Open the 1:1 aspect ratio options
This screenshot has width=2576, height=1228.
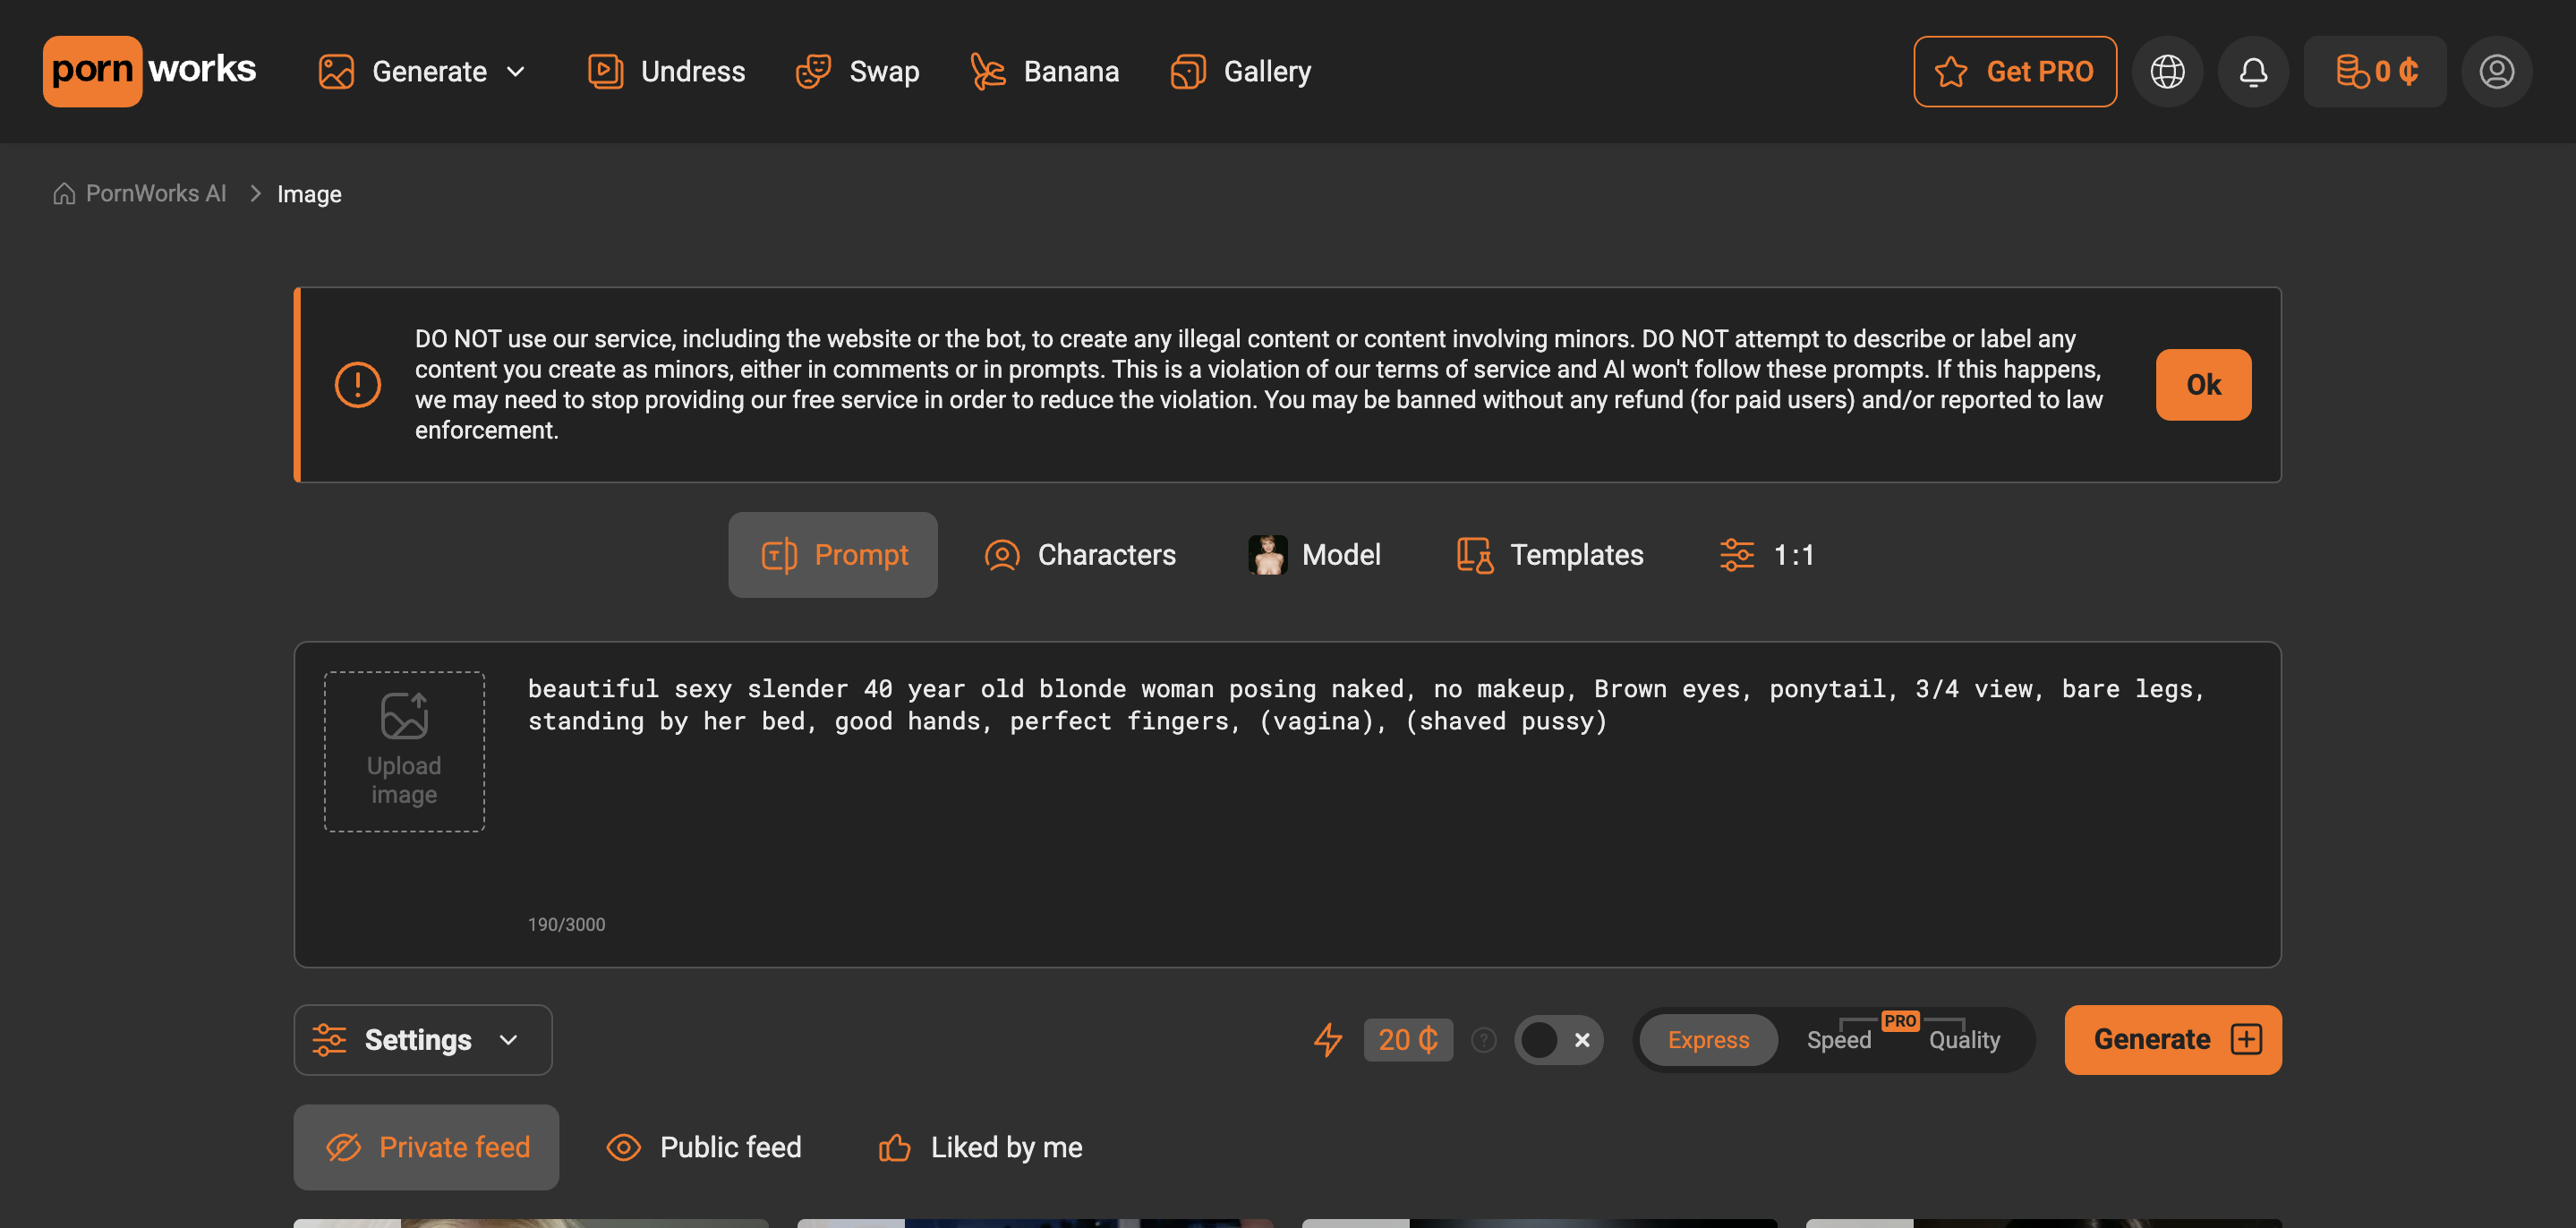[x=1767, y=555]
